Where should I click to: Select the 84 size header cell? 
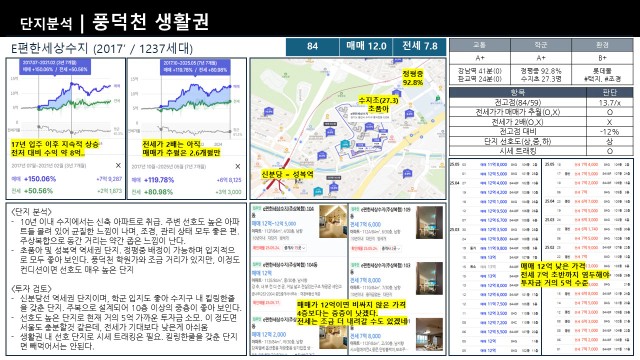click(x=312, y=46)
